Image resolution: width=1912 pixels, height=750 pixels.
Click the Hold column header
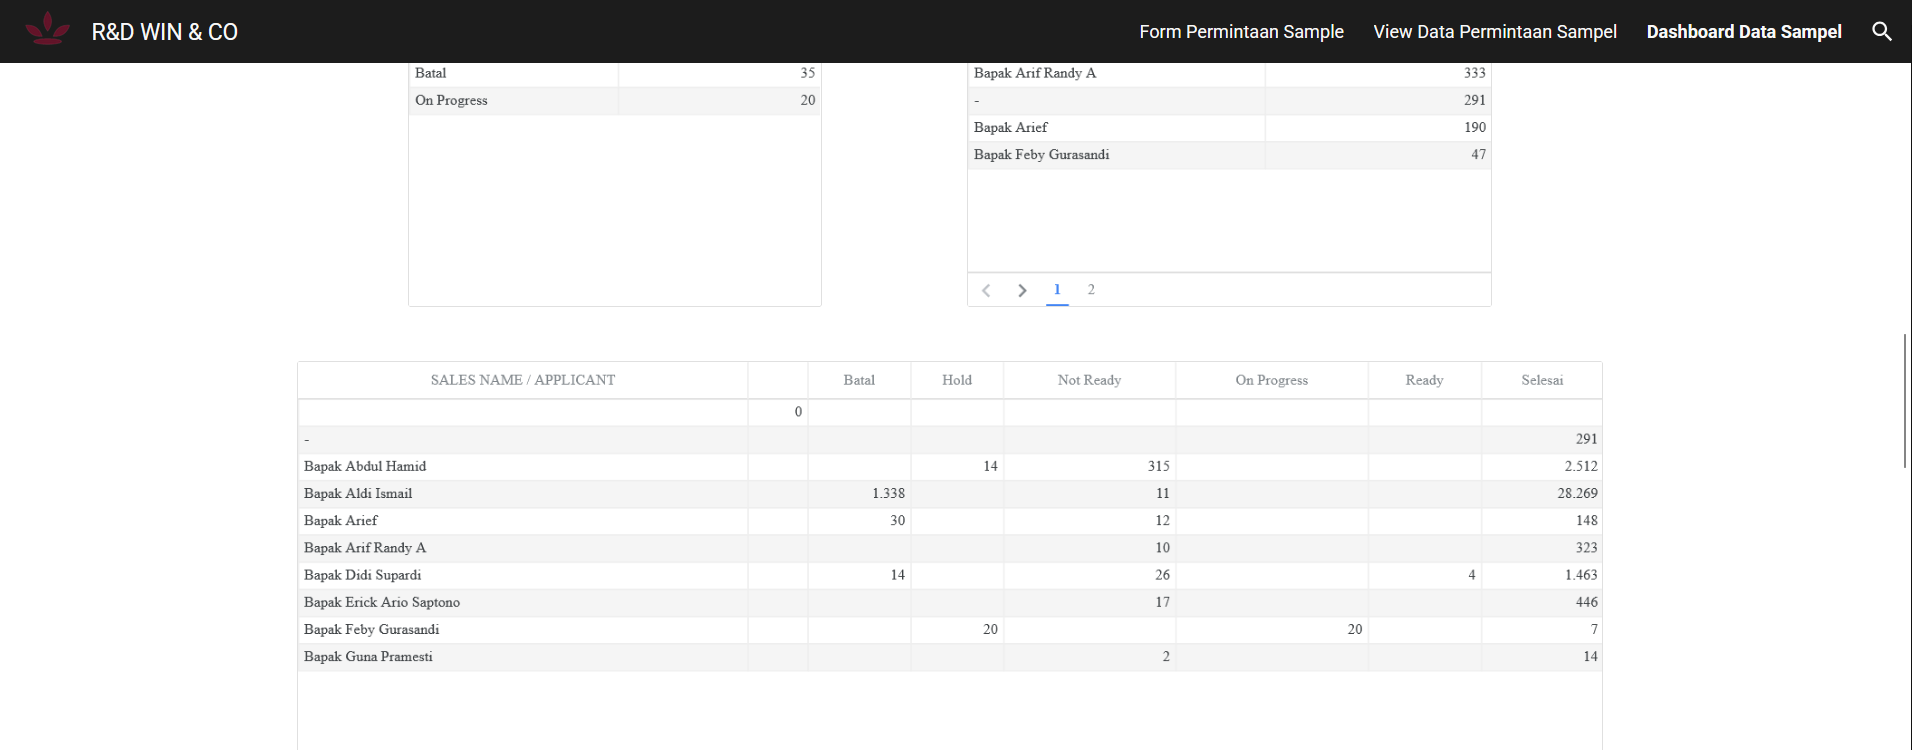(x=956, y=380)
